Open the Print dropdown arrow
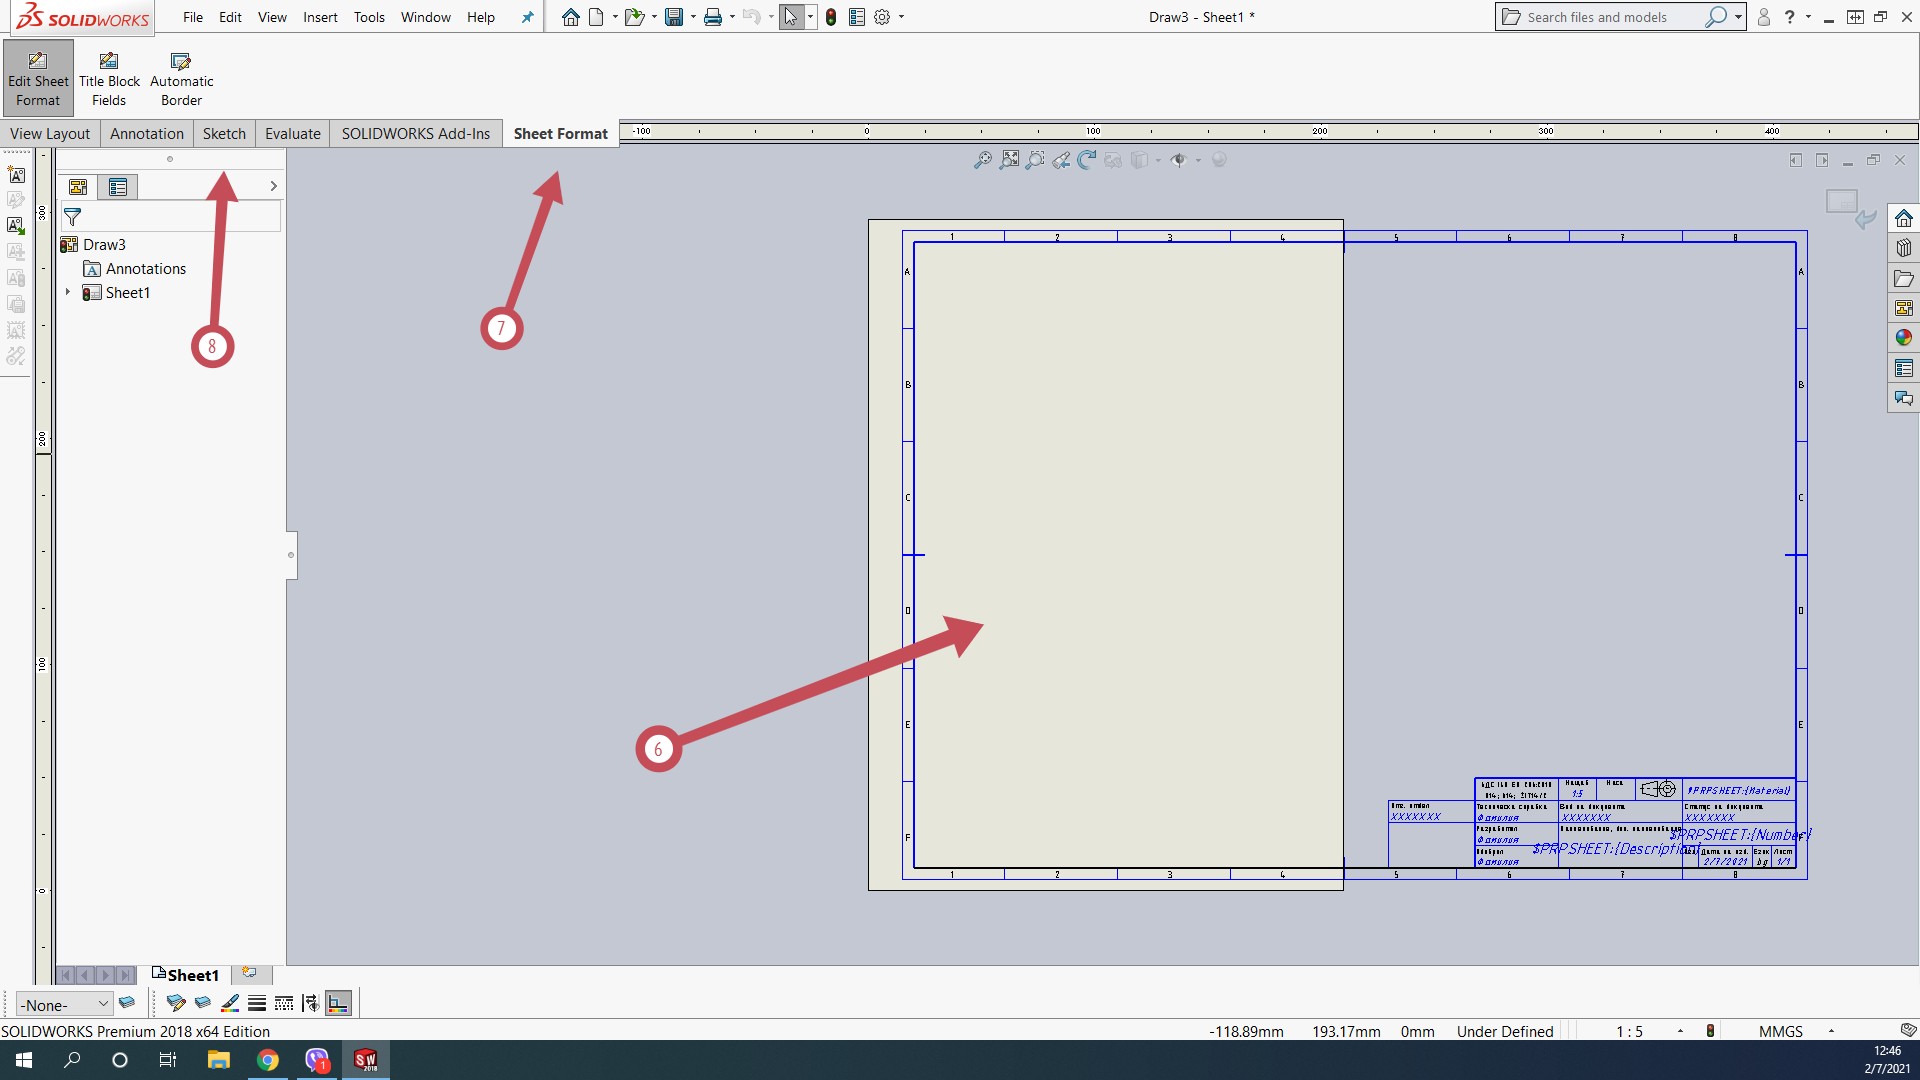The width and height of the screenshot is (1920, 1080). pos(732,17)
